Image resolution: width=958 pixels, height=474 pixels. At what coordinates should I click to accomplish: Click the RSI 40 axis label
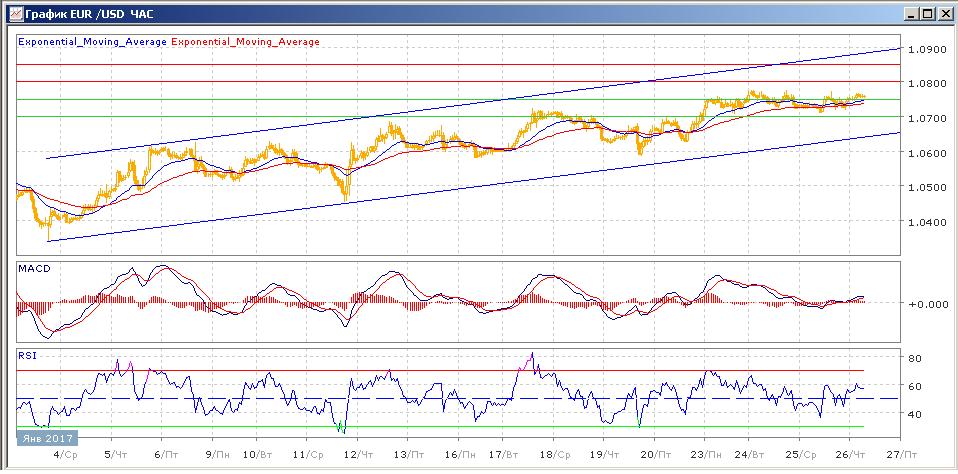[915, 414]
